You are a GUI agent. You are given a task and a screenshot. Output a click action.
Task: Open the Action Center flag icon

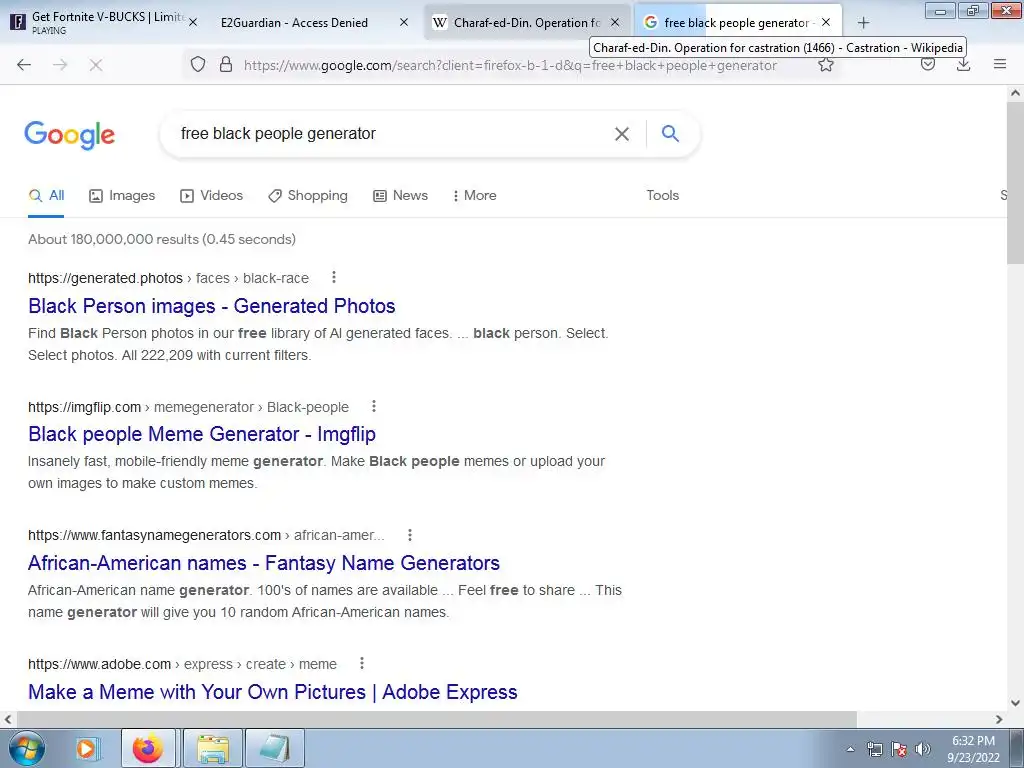click(899, 749)
